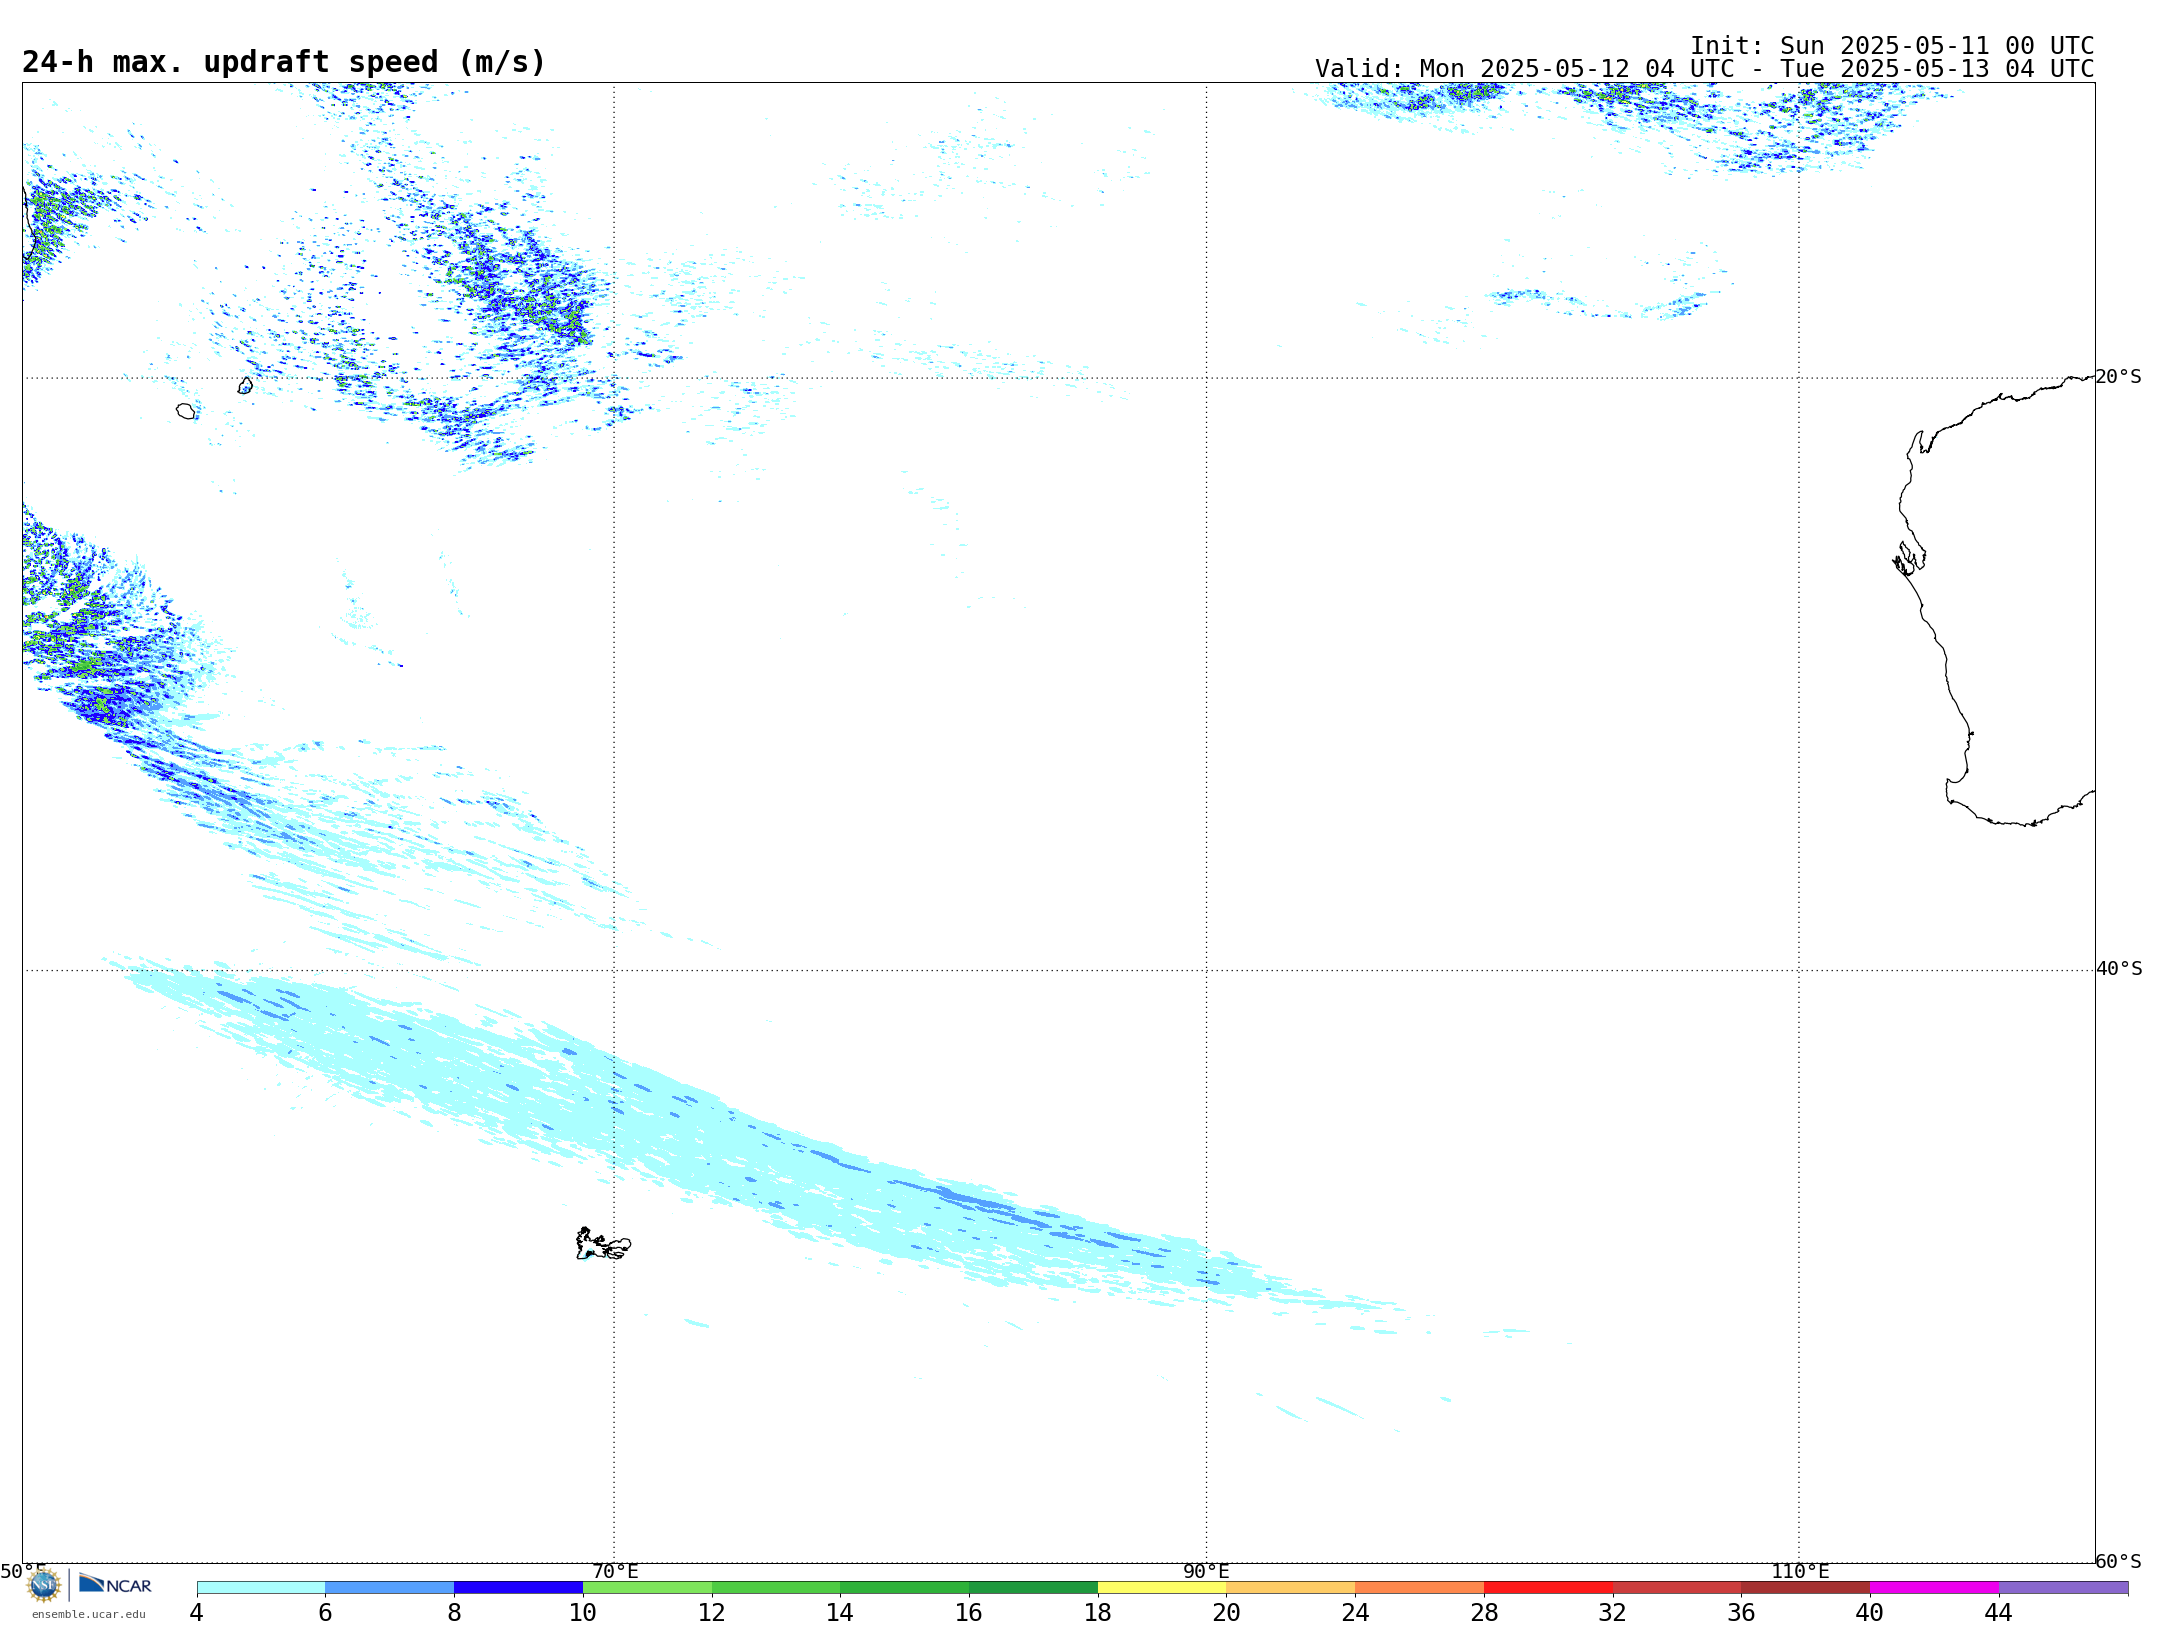Click the 20°S latitude label
The width and height of the screenshot is (2160, 1626).
(x=2119, y=377)
